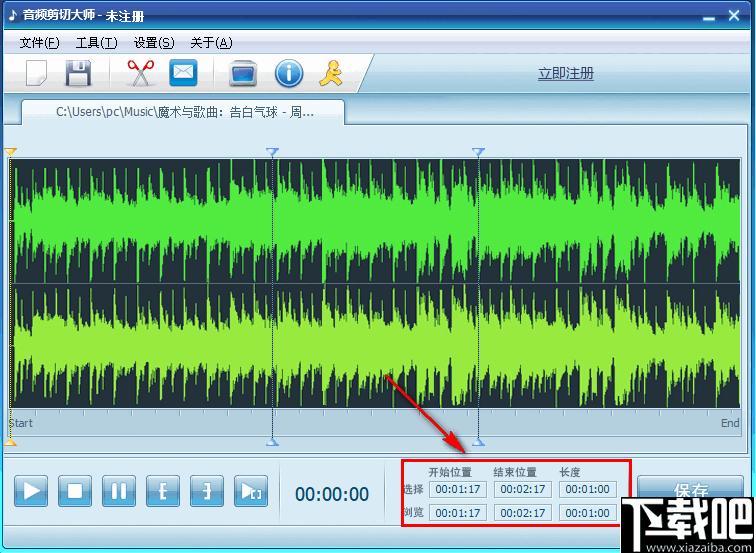Click the monitor screen toolbar icon

(243, 73)
